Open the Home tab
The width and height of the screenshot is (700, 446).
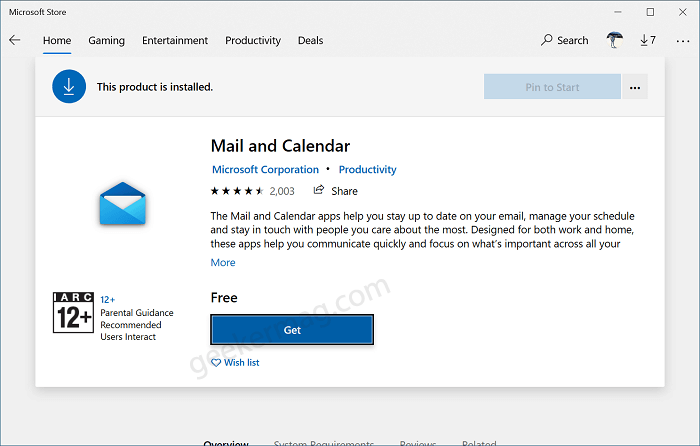click(57, 41)
